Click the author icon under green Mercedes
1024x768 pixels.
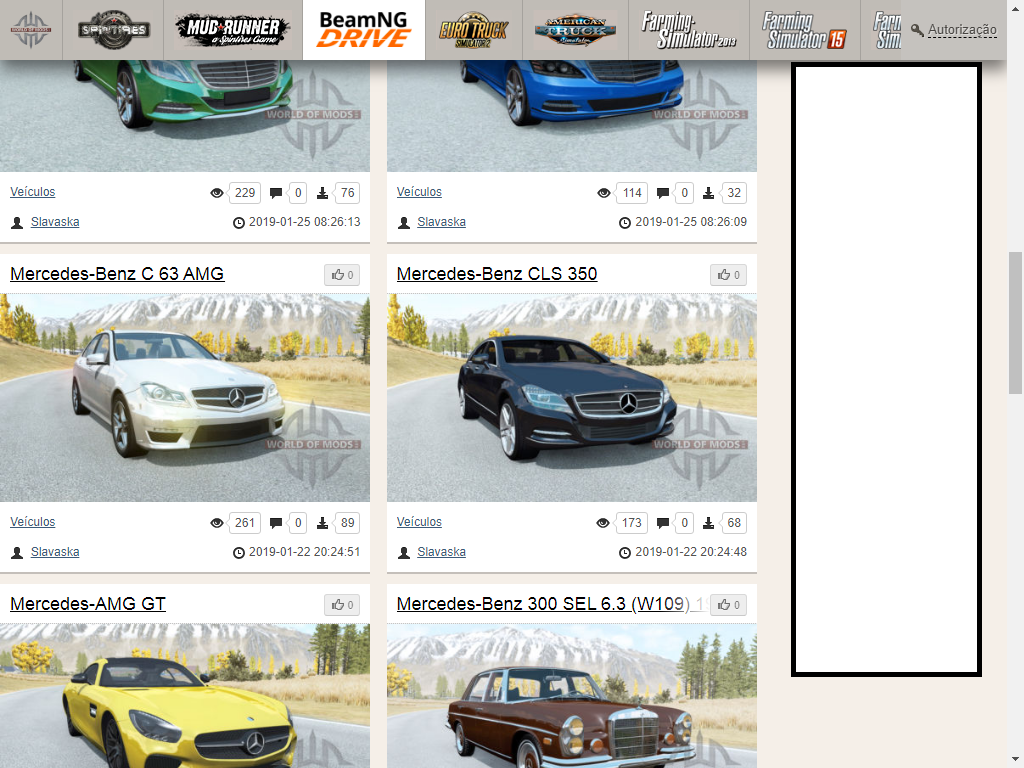coord(18,223)
